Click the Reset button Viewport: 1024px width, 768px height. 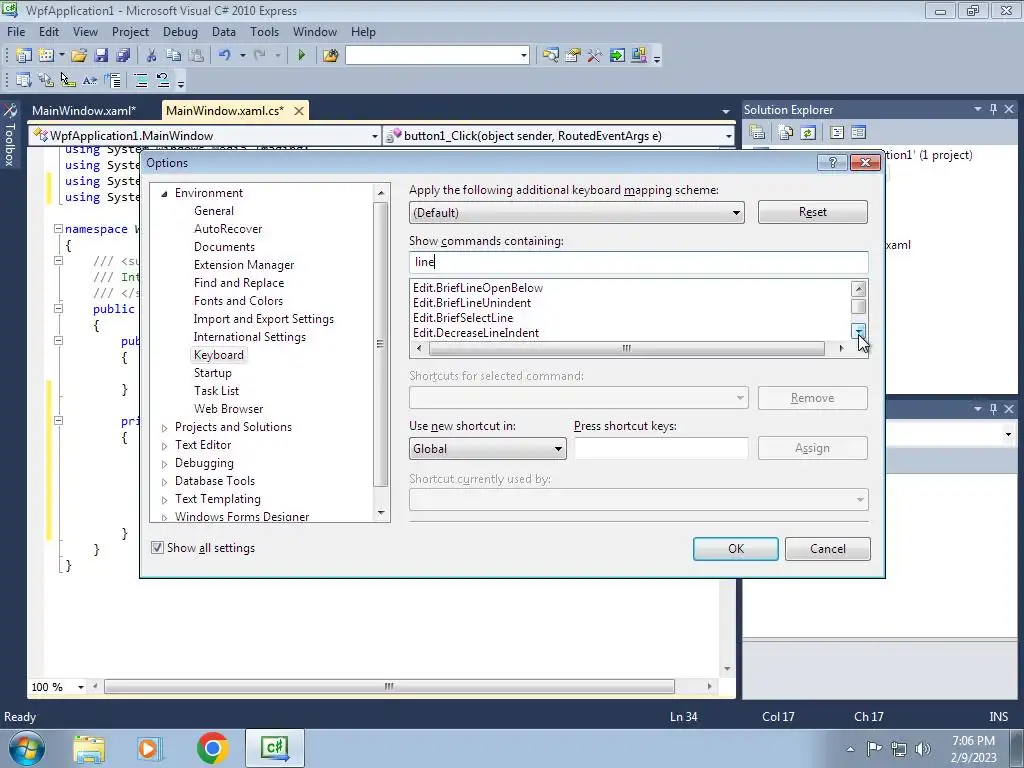tap(812, 212)
